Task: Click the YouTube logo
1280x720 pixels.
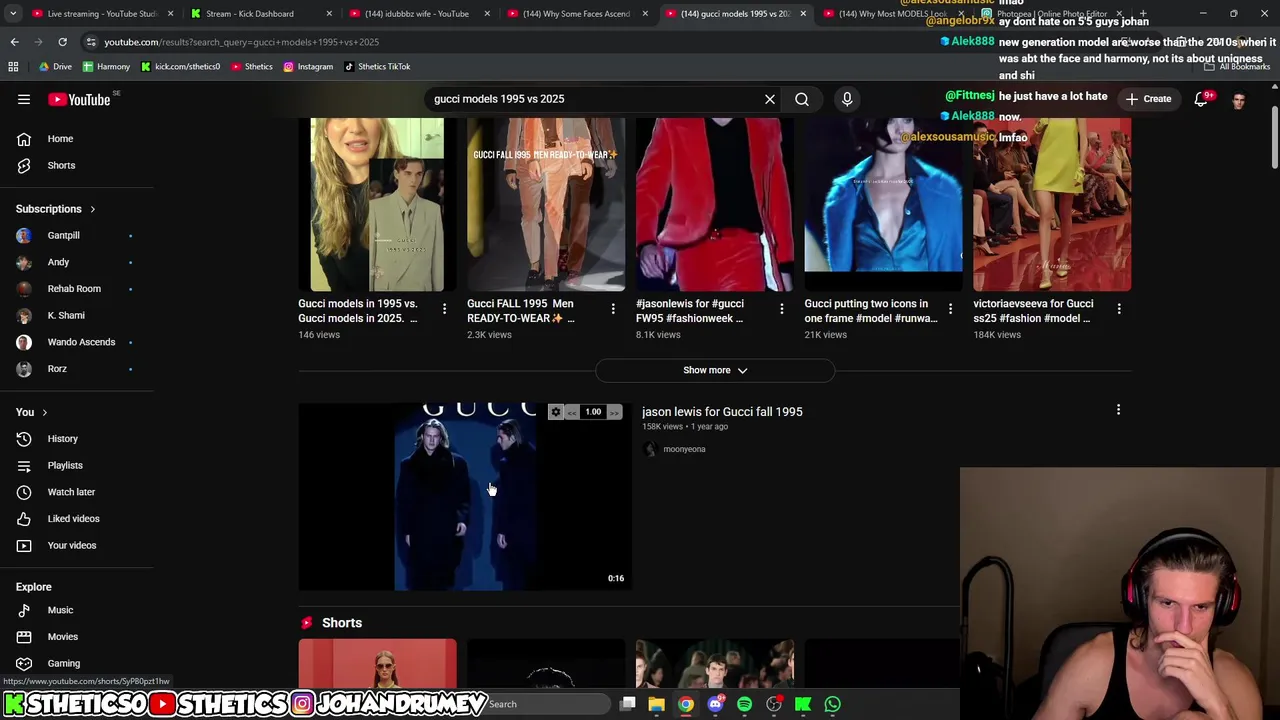Action: click(80, 99)
